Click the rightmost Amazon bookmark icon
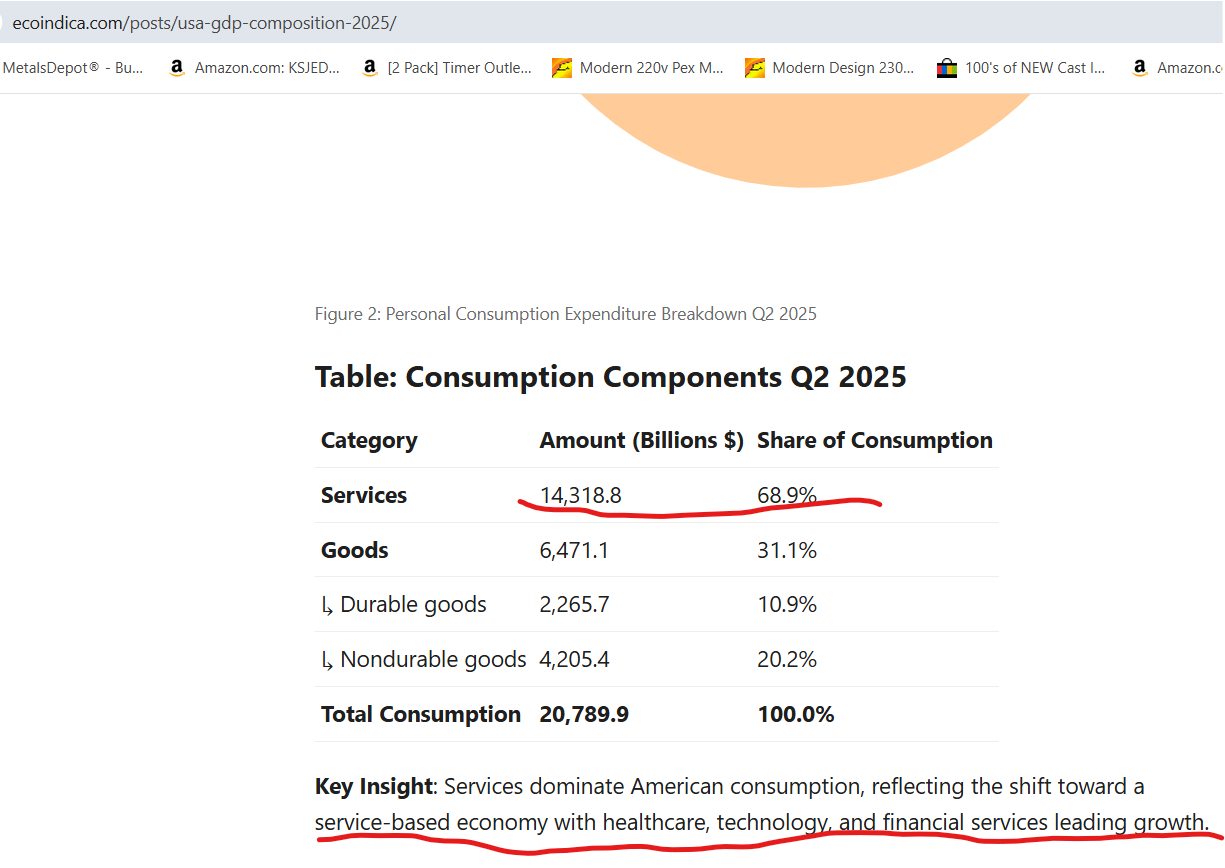The width and height of the screenshot is (1225, 868). click(1139, 68)
